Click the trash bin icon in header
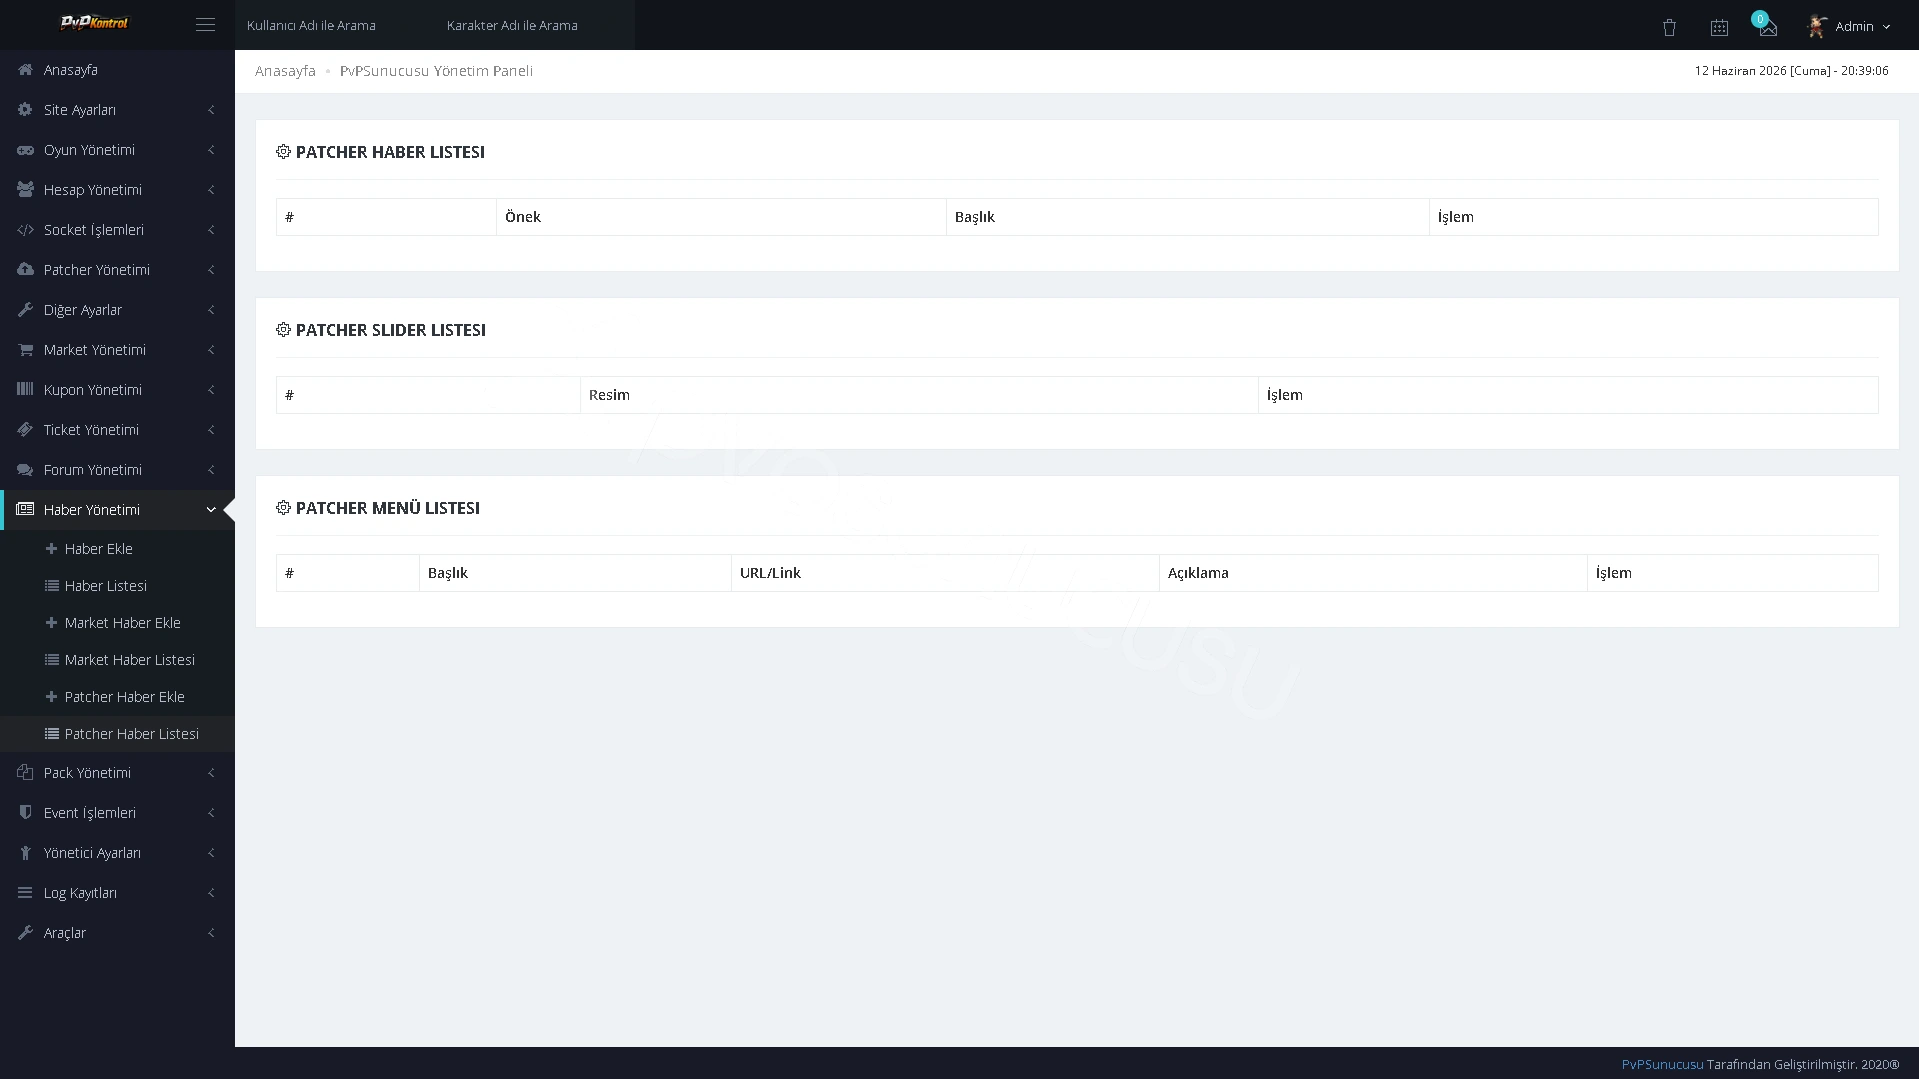Viewport: 1919px width, 1079px height. 1669,28
